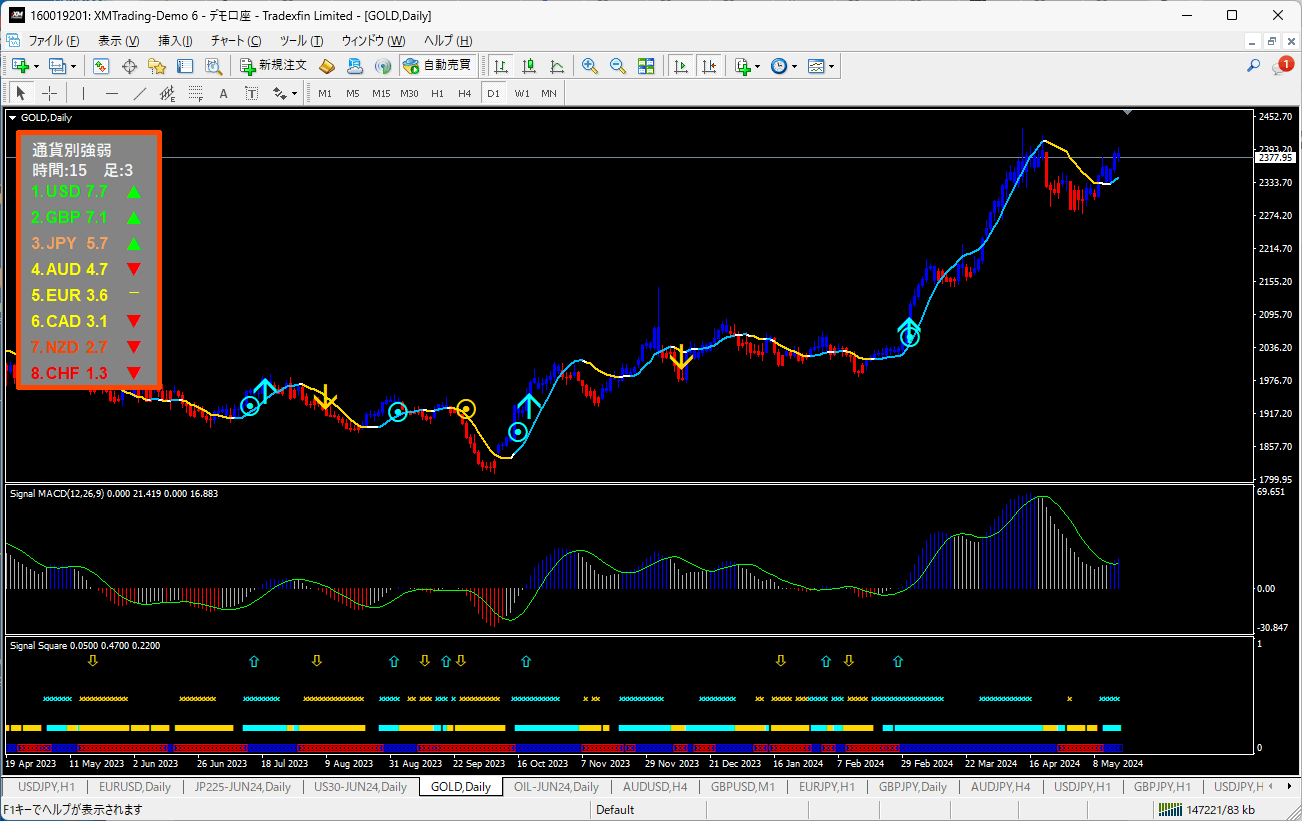Image resolution: width=1302 pixels, height=821 pixels.
Task: Open the ヘルプ menu
Action: pos(448,41)
